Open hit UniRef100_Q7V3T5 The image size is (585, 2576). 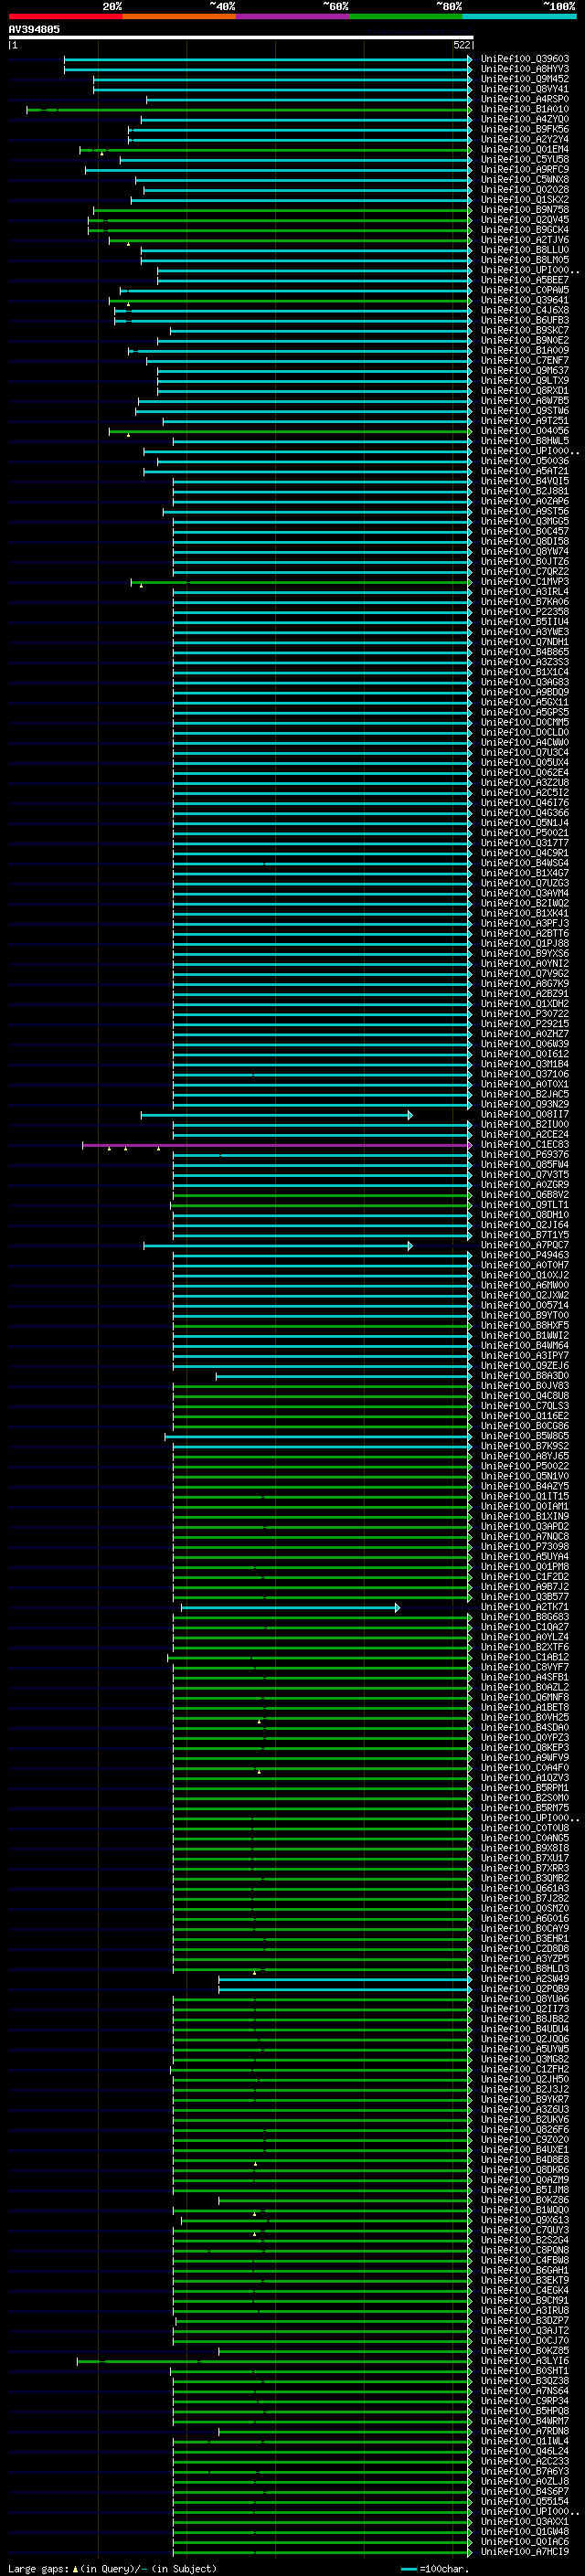[524, 1174]
